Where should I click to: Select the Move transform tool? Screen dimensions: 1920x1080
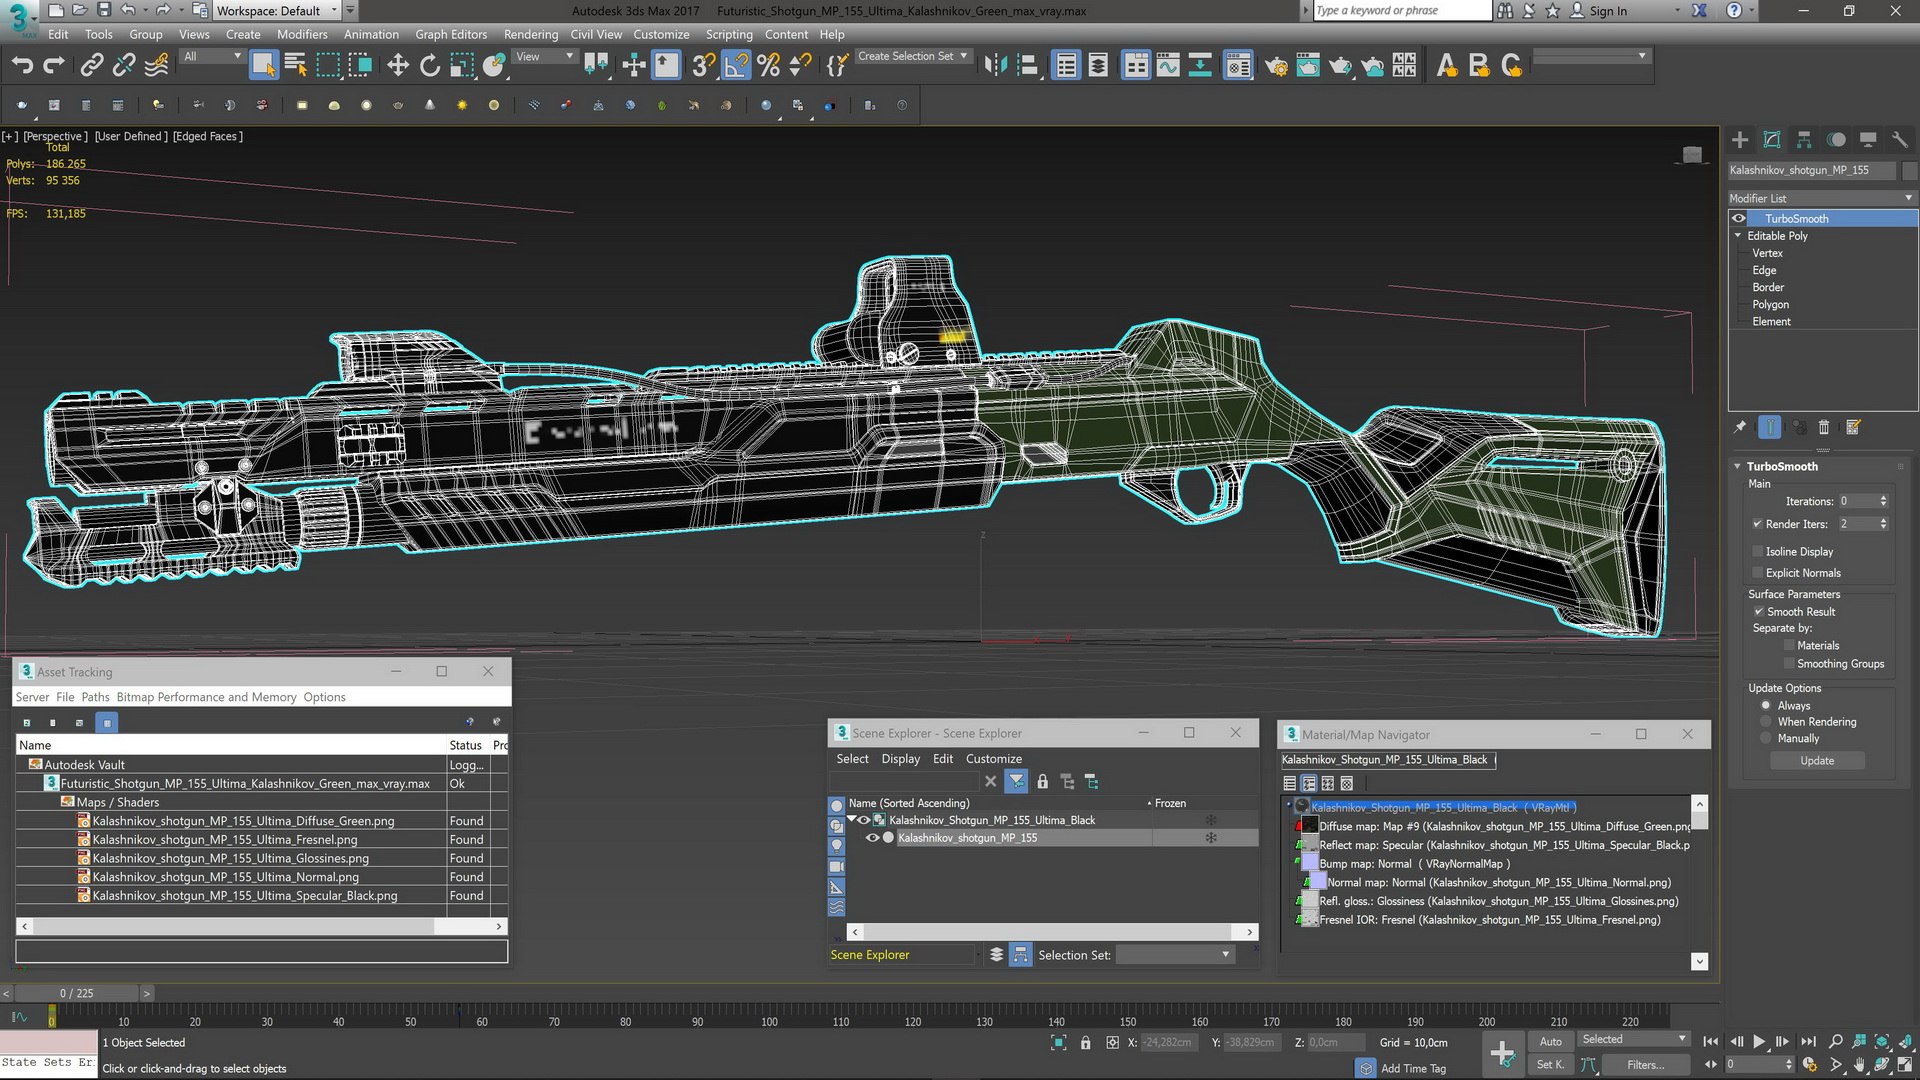pos(398,66)
